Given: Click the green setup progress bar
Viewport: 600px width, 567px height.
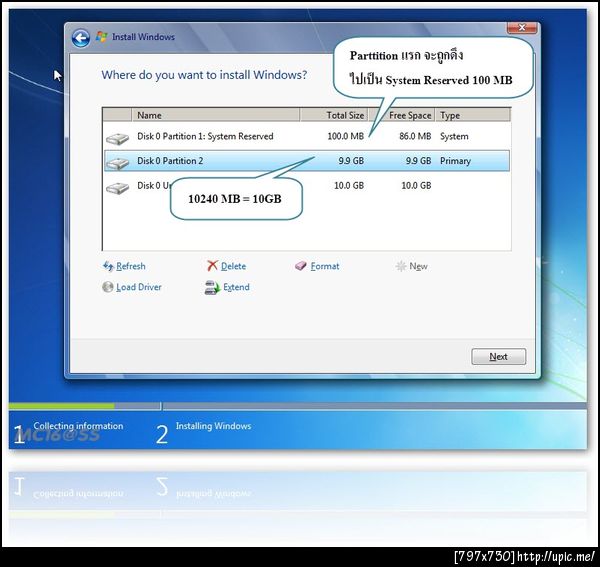Looking at the screenshot, I should 62,406.
